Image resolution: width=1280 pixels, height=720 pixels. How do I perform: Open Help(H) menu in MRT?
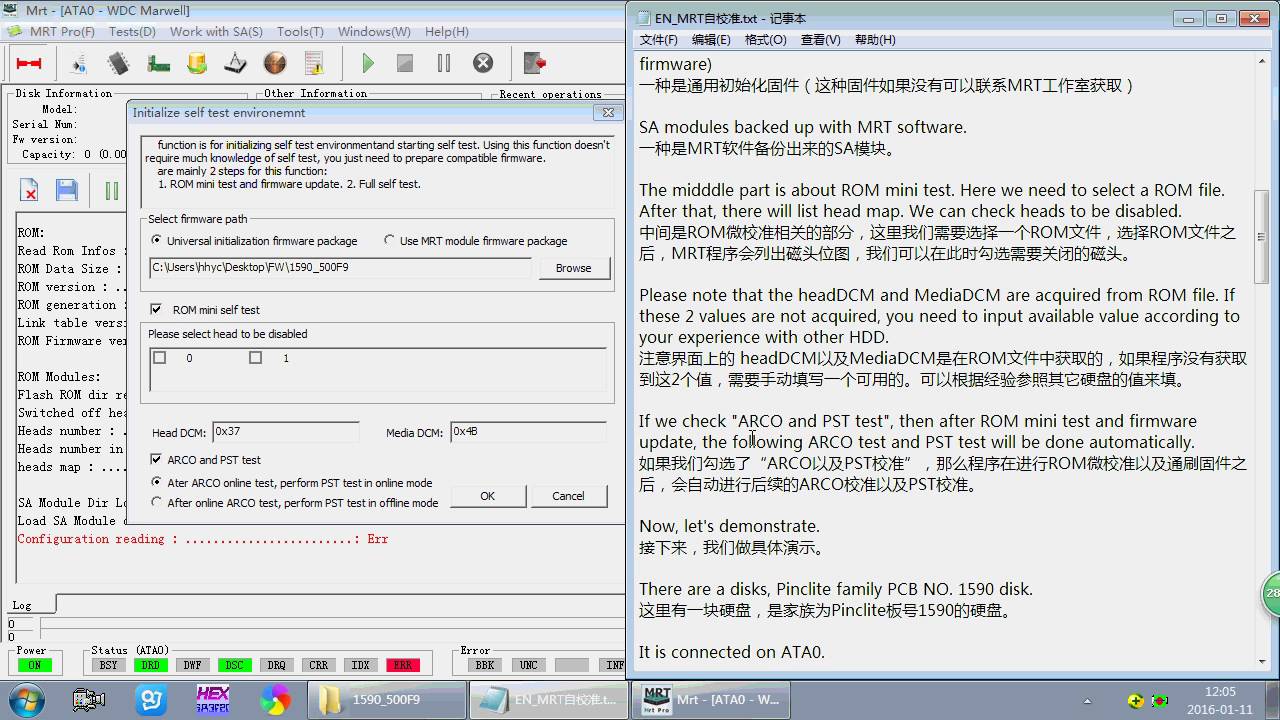(x=446, y=32)
